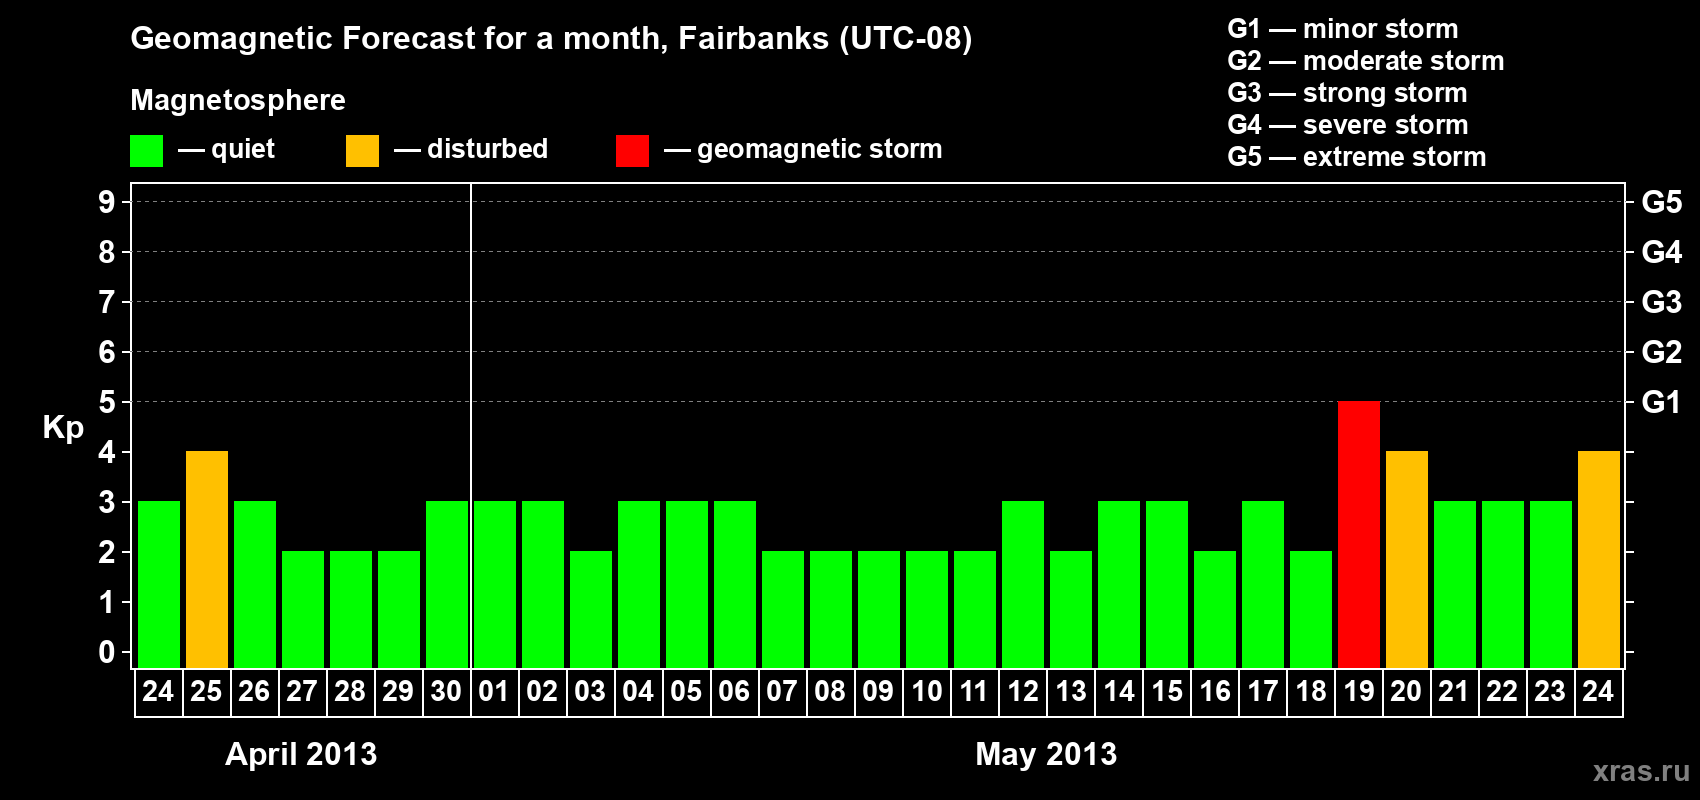Click the G5 label on right axis
The image size is (1700, 800).
[1662, 202]
